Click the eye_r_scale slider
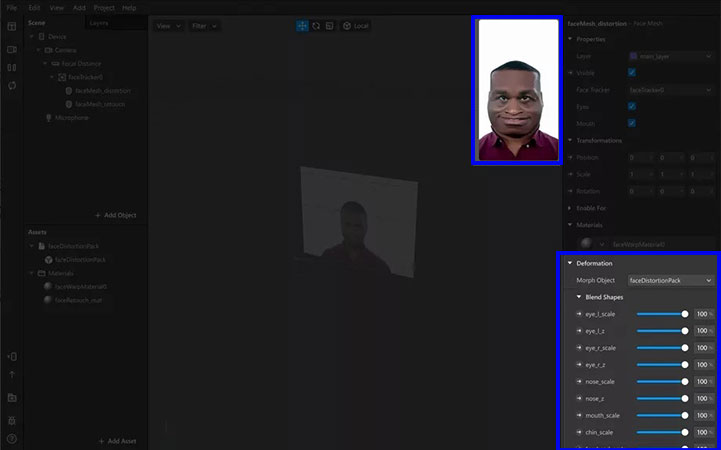 [x=662, y=348]
